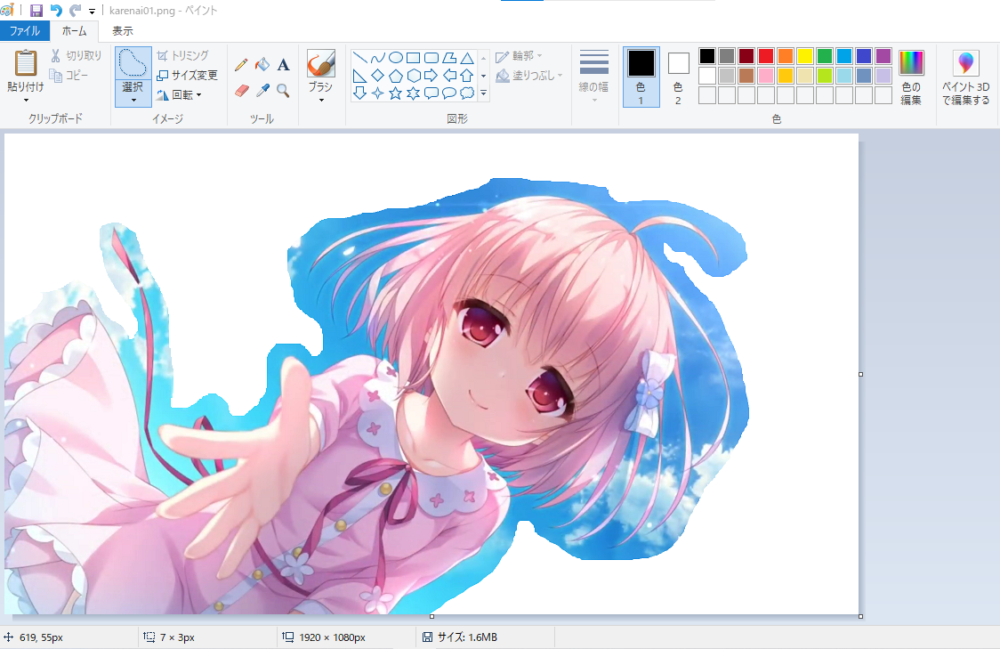Select the Color picker eyedropper tool

(262, 91)
